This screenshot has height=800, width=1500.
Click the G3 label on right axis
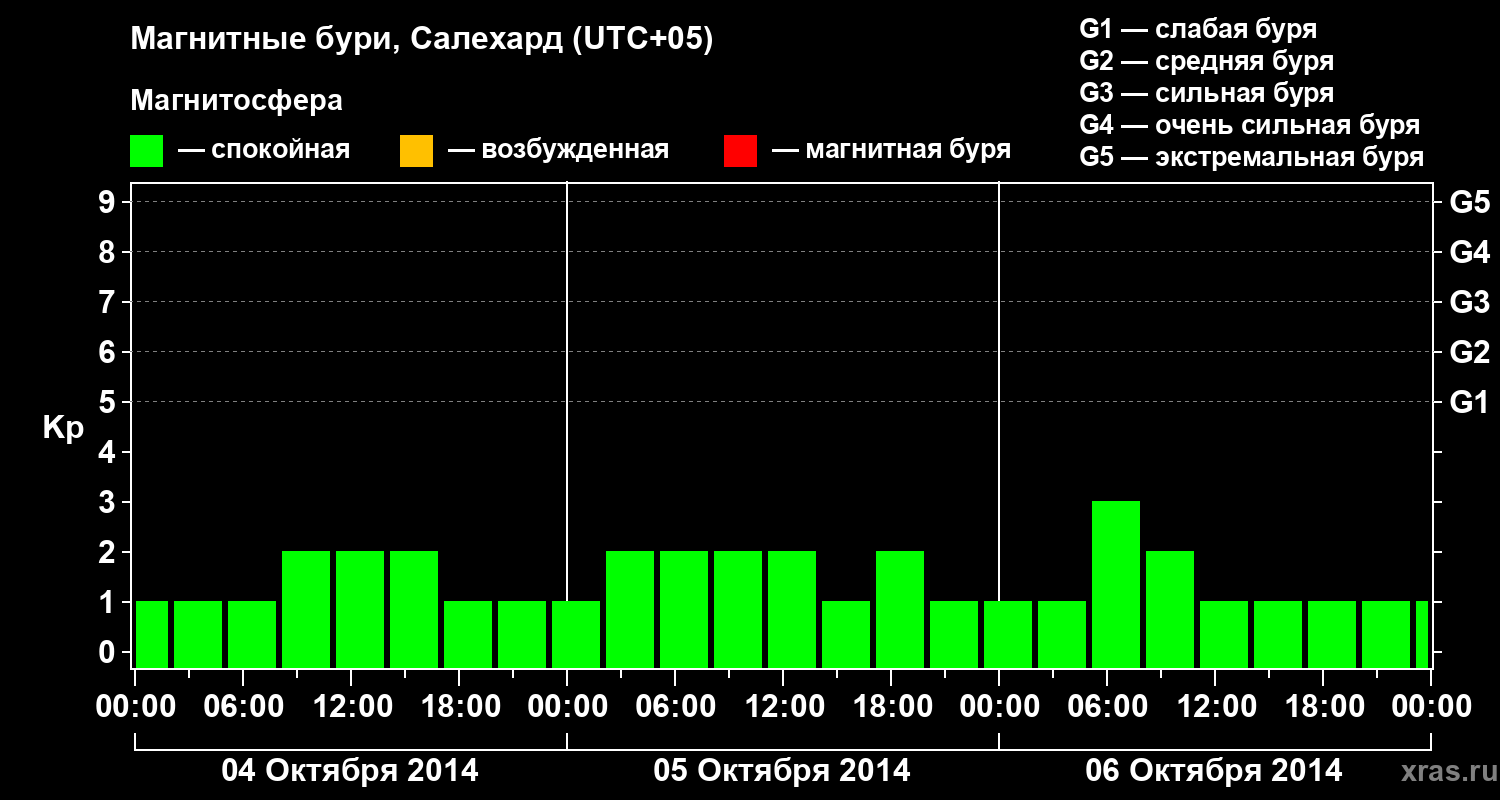[1469, 302]
